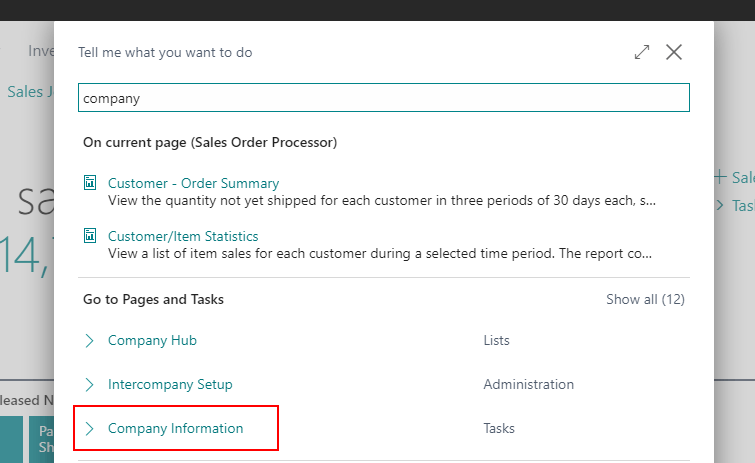
Task: Open the Customer - Order Summary report
Action: tap(193, 184)
